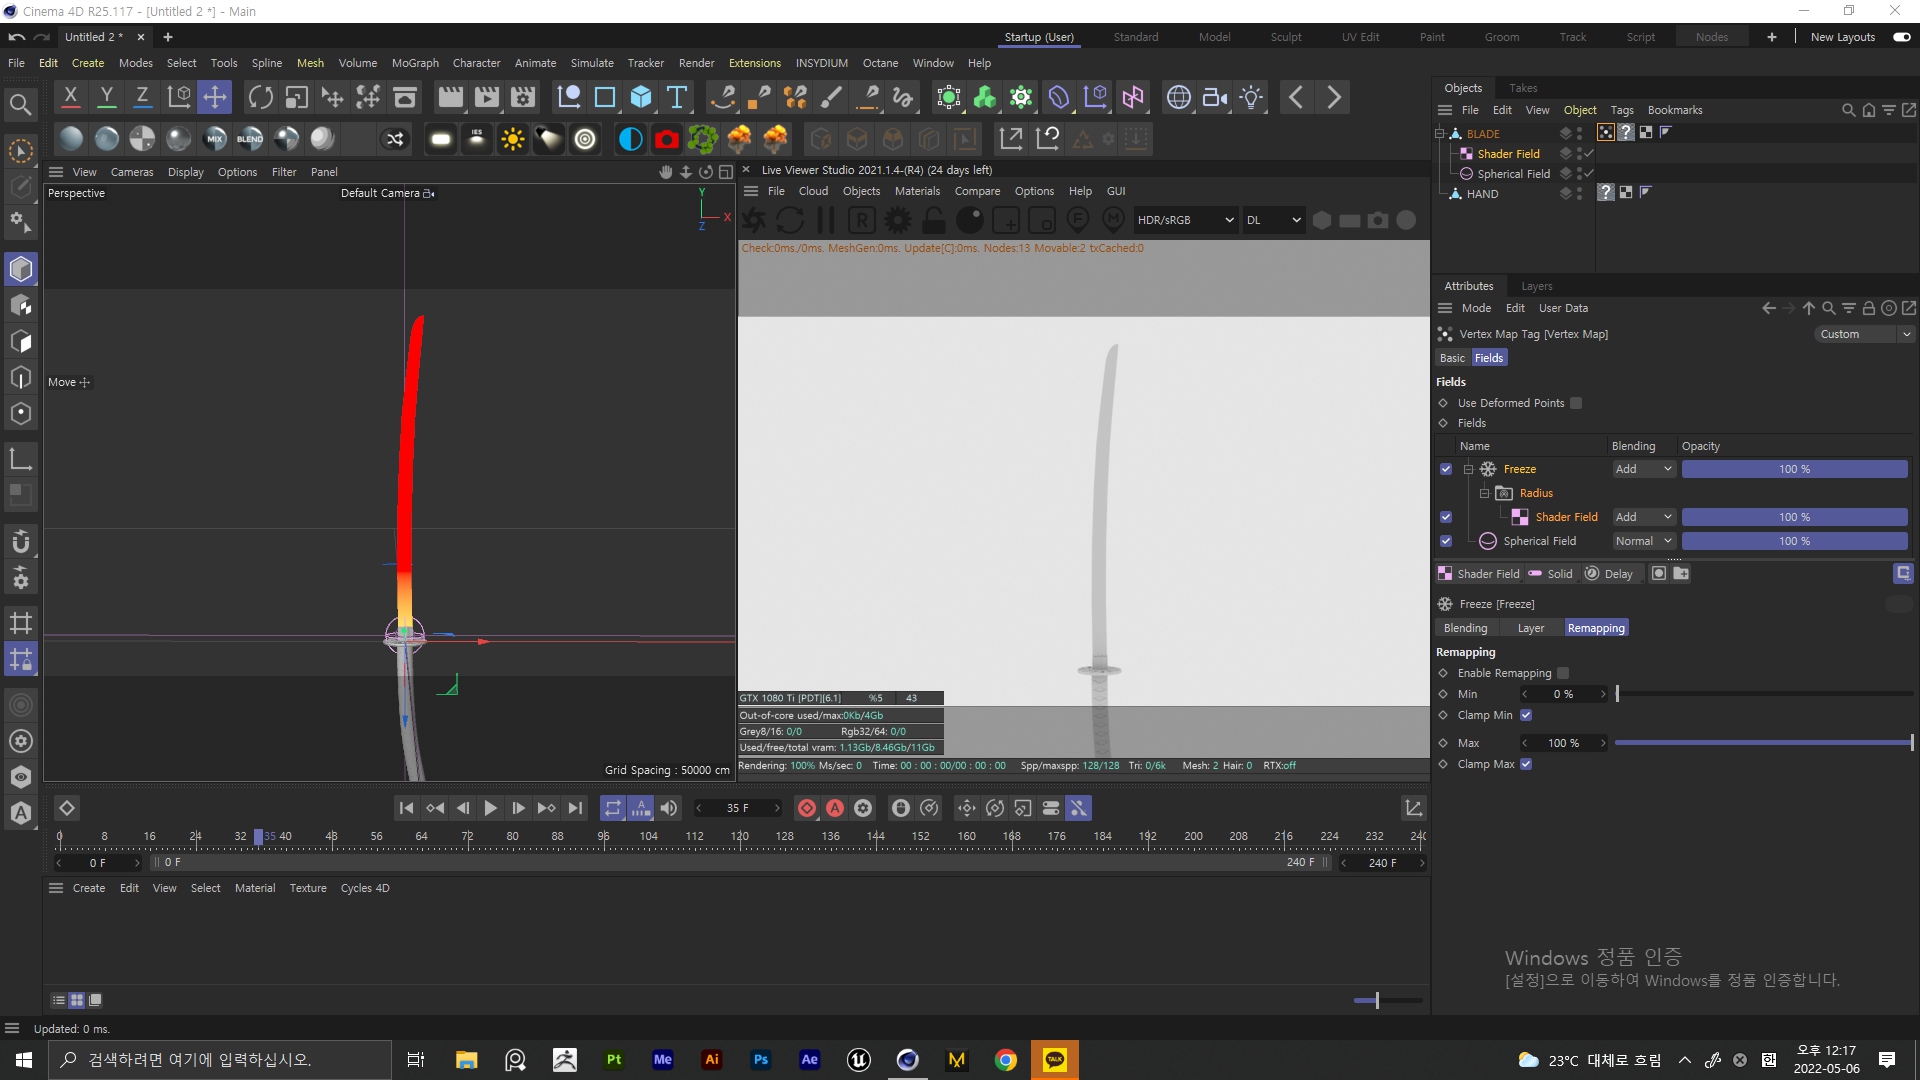The image size is (1920, 1080).
Task: Toggle Z axis lock
Action: click(x=142, y=97)
